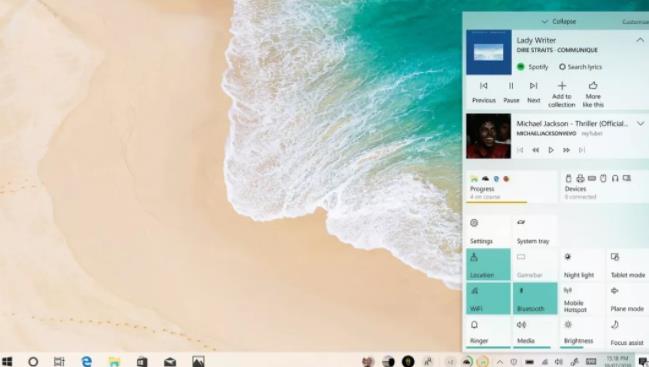Play the Michael Jackson Thriller video

[x=551, y=150]
